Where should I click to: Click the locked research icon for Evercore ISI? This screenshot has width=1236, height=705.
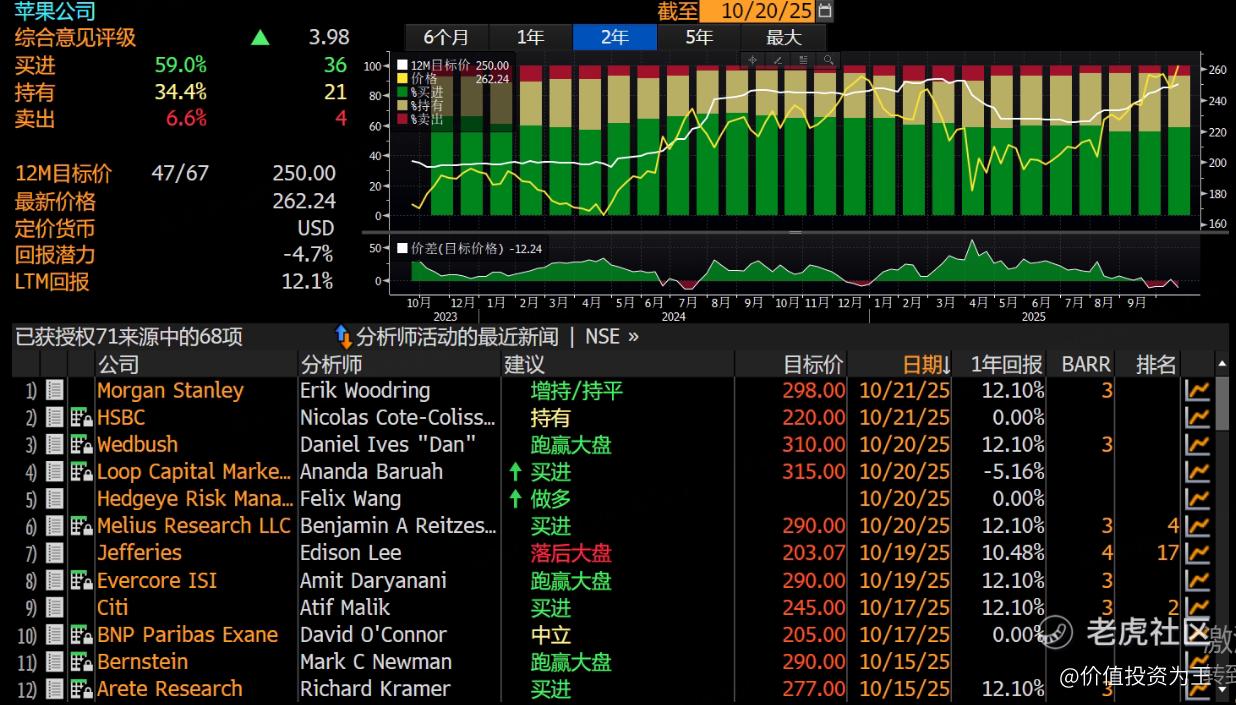[x=81, y=580]
